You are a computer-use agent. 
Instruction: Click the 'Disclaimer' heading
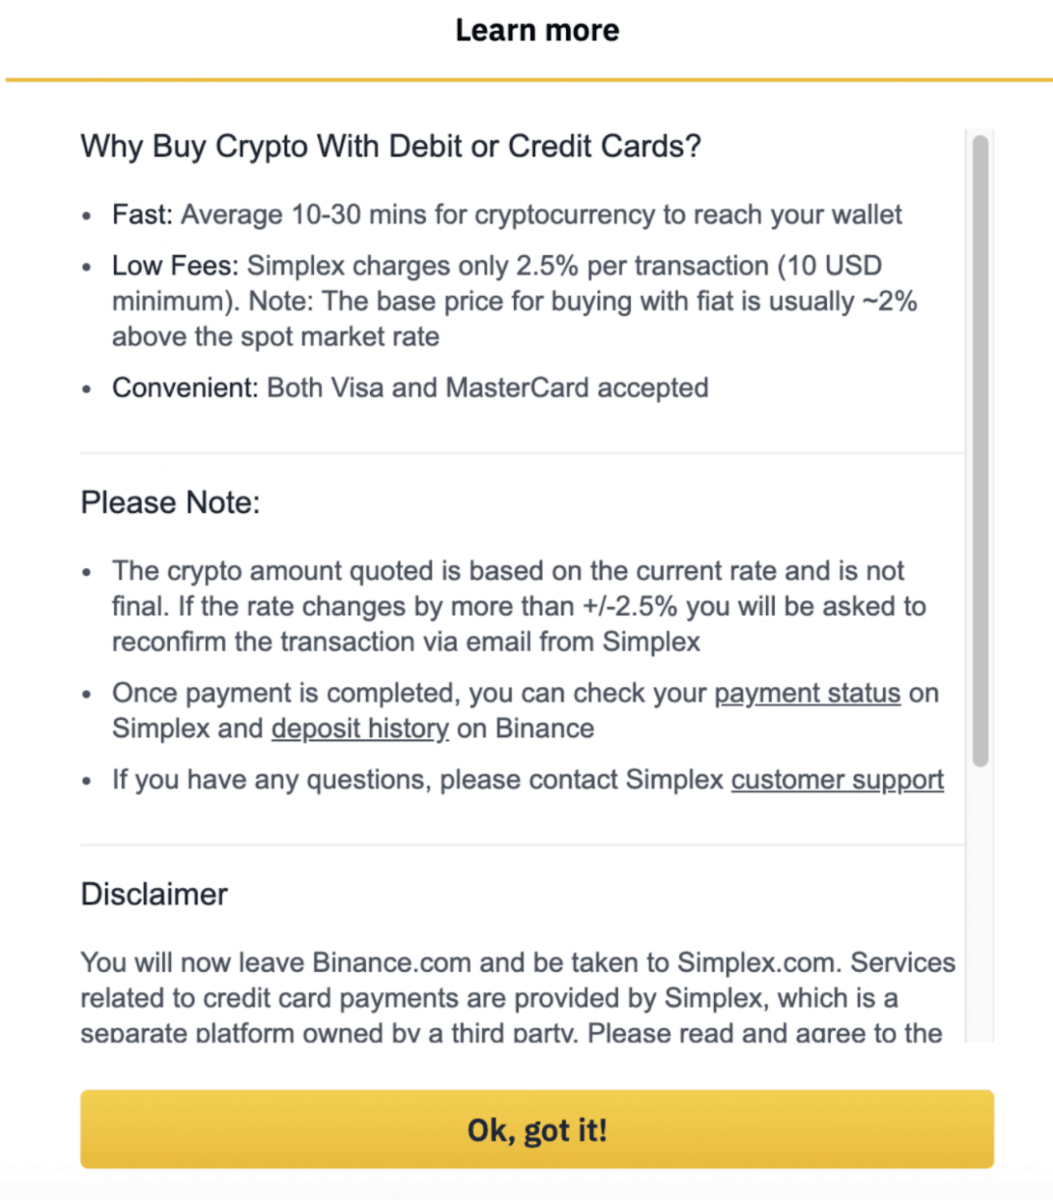154,894
